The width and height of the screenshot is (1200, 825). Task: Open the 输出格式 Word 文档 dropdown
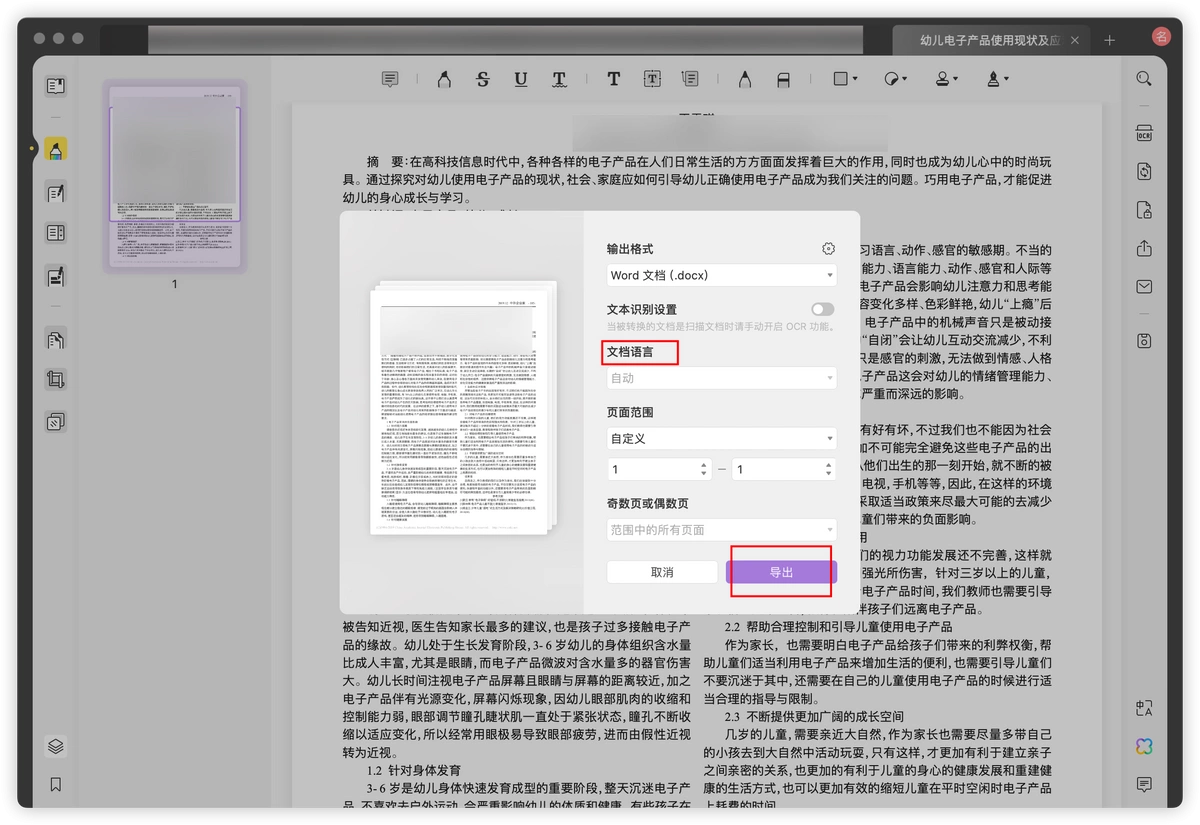coord(722,275)
